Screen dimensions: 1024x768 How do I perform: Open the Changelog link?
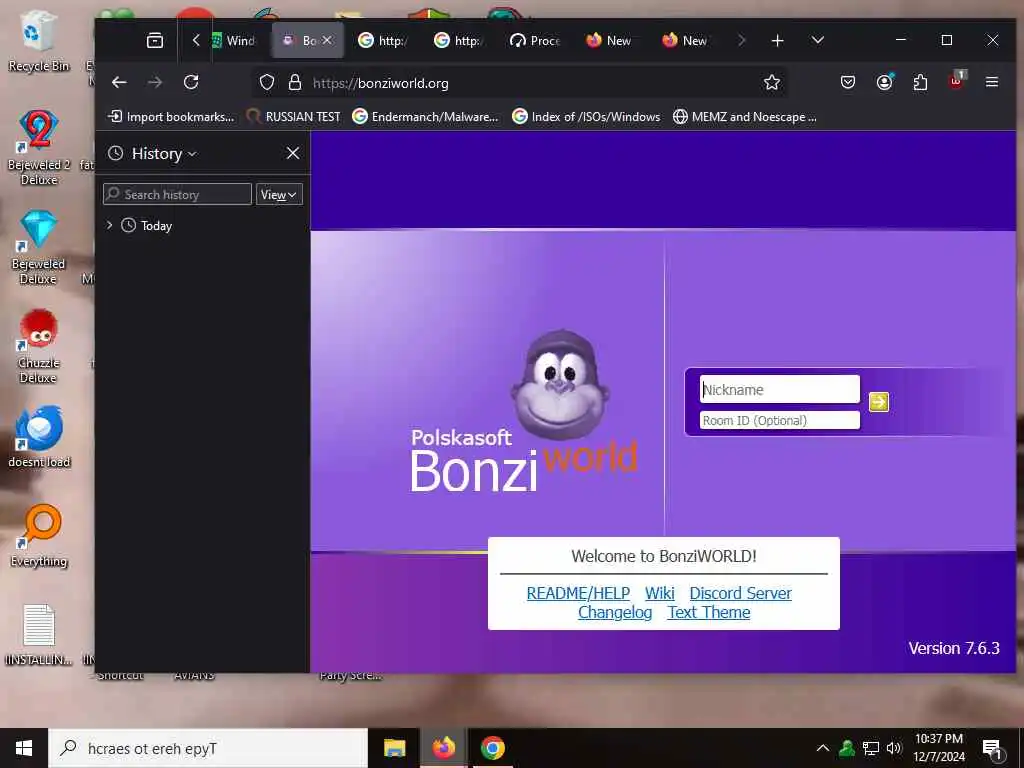pyautogui.click(x=615, y=612)
